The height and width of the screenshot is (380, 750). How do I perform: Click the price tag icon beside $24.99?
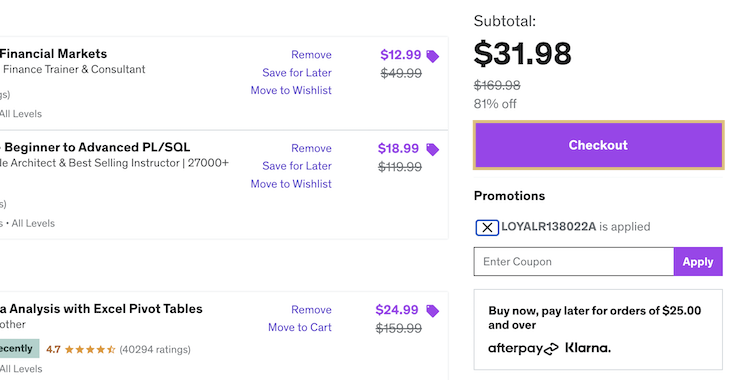(x=432, y=311)
